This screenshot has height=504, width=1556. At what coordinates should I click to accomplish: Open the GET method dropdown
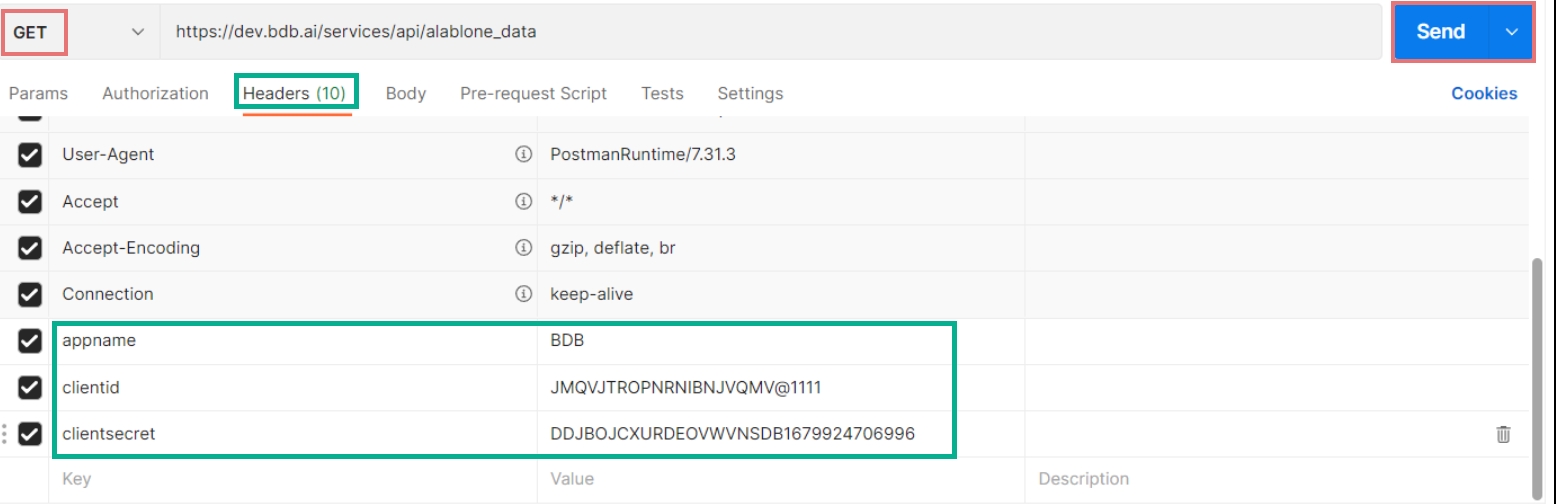(x=80, y=32)
